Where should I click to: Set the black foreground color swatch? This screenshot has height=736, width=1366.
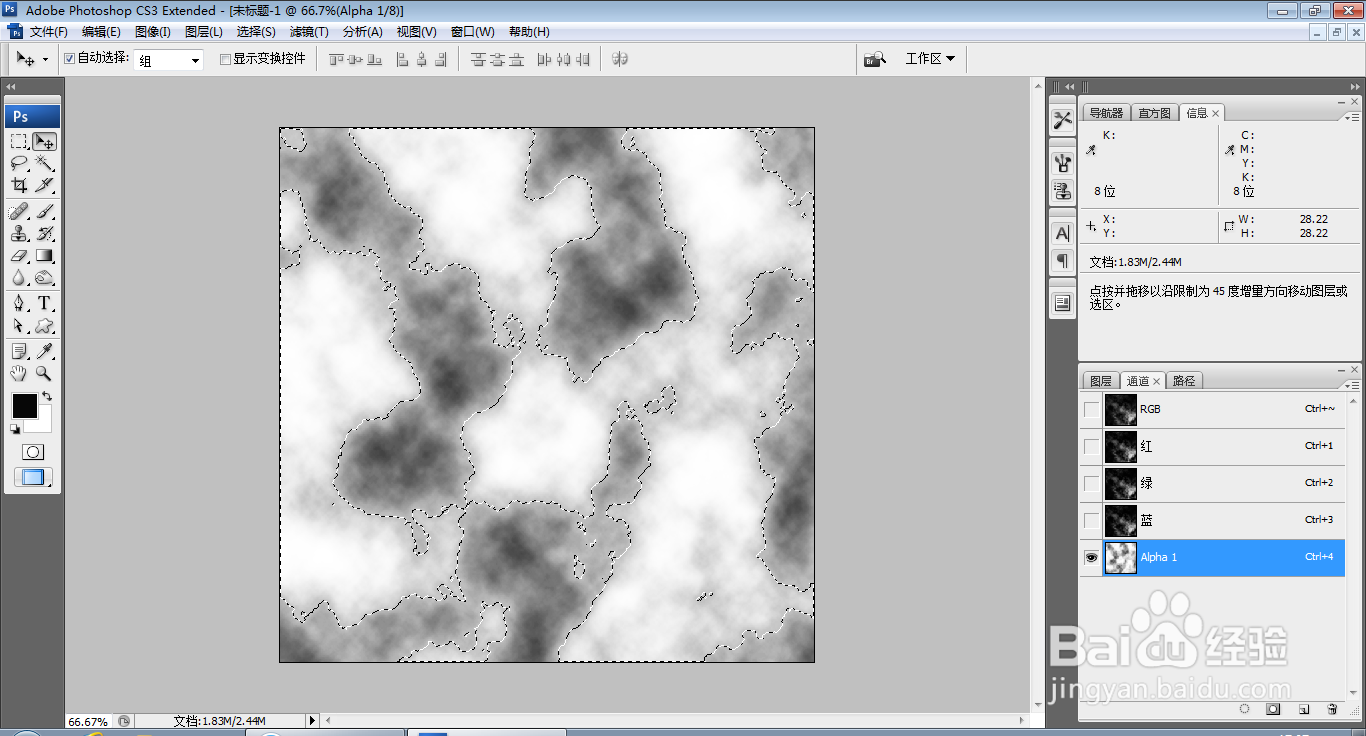[24, 406]
